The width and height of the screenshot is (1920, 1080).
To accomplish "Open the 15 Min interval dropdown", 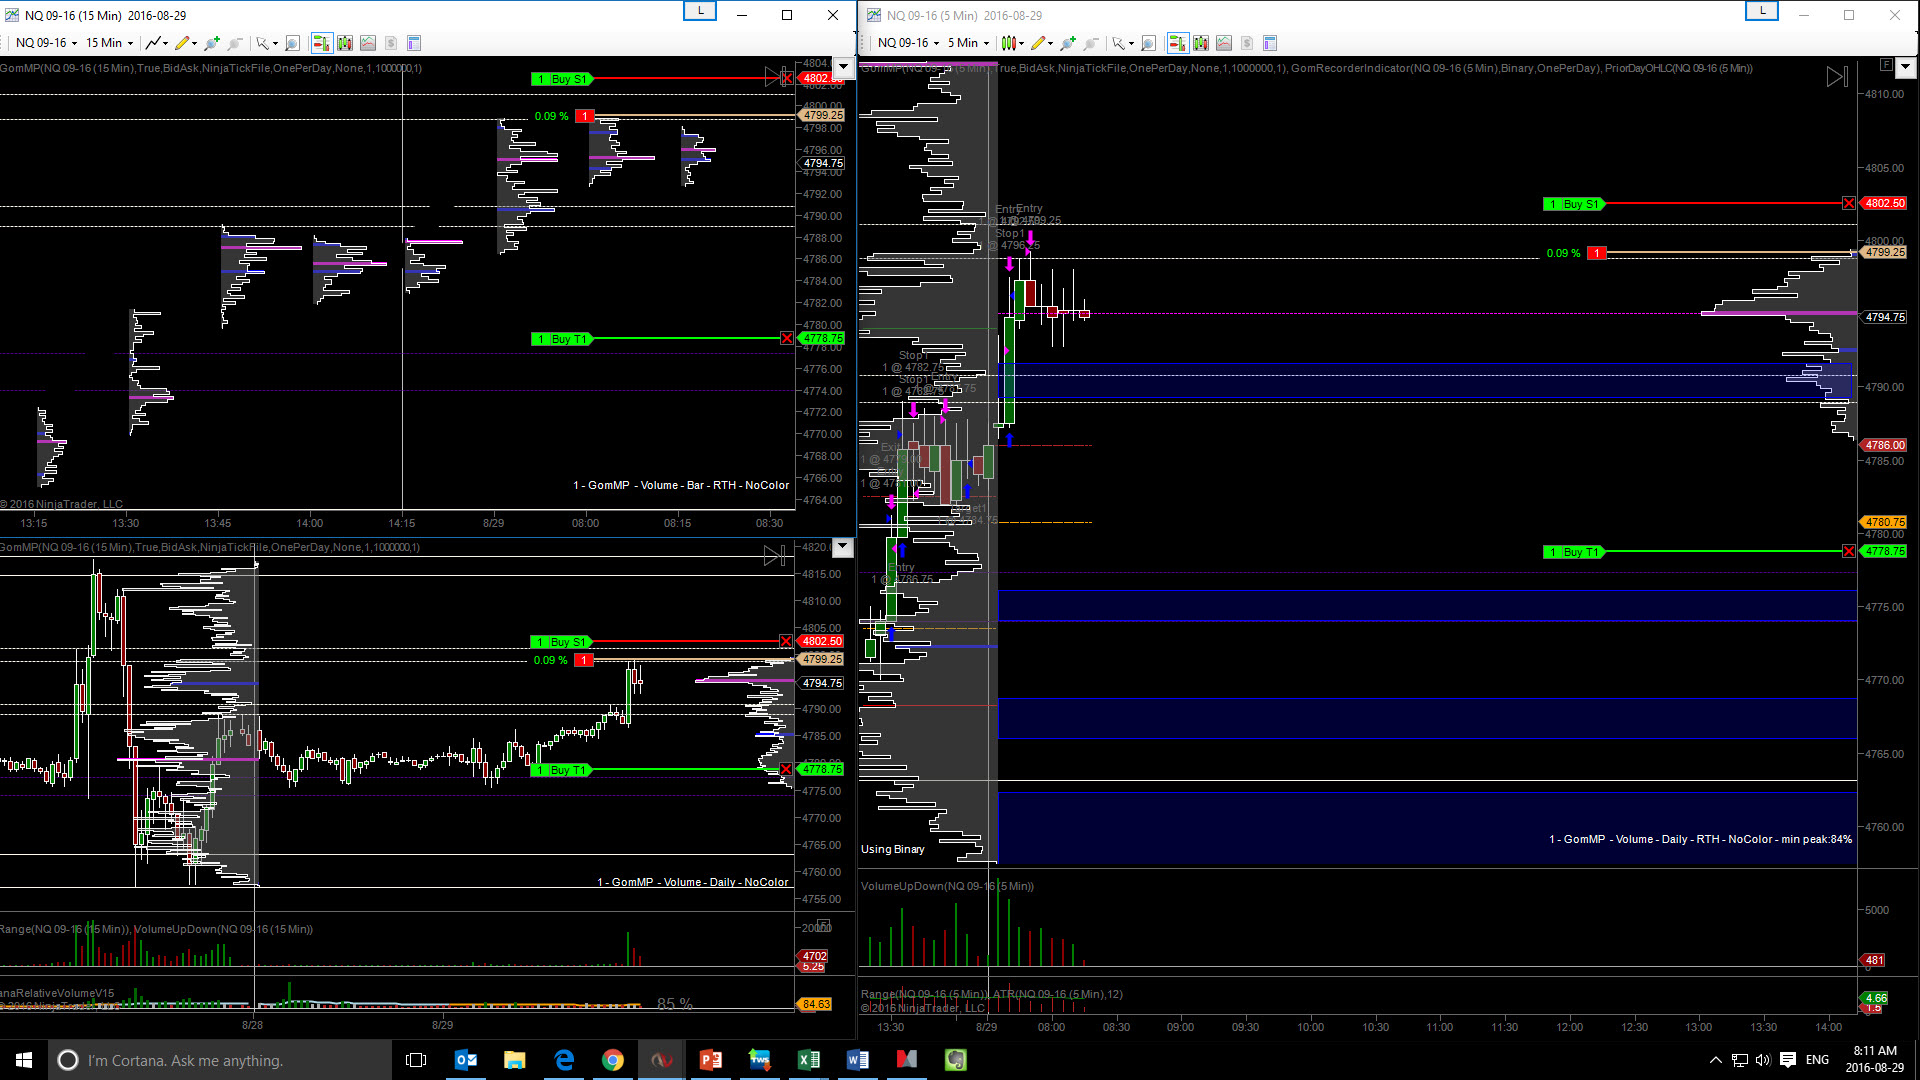I will 109,43.
